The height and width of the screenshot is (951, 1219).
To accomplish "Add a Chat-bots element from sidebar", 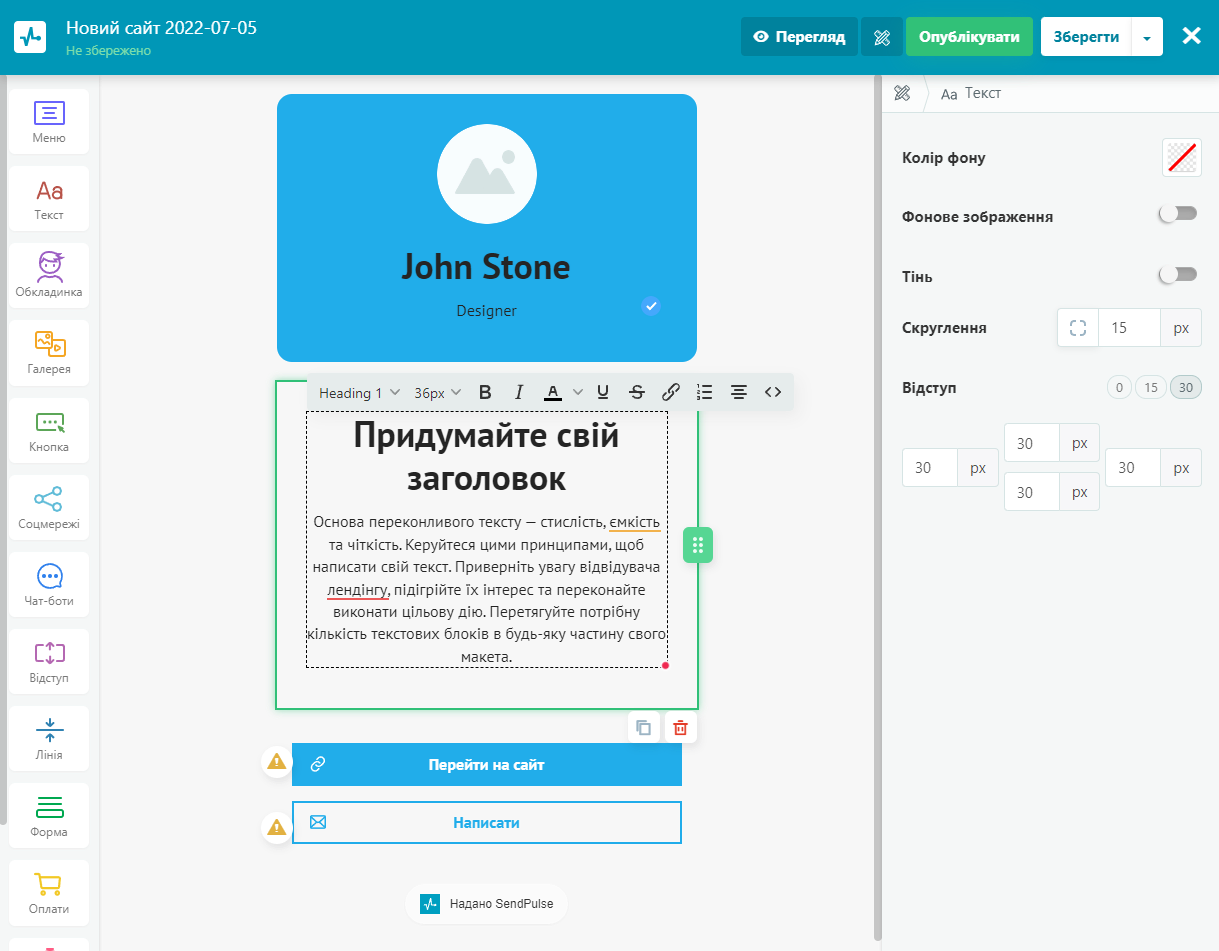I will 49,585.
